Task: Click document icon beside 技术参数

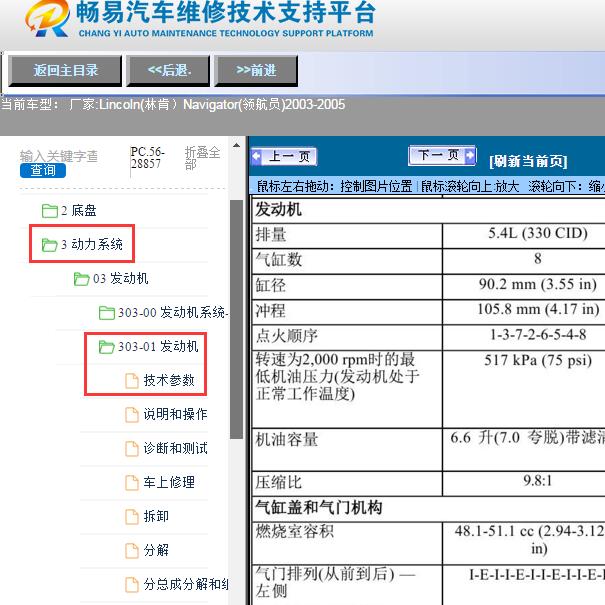Action: pos(132,381)
